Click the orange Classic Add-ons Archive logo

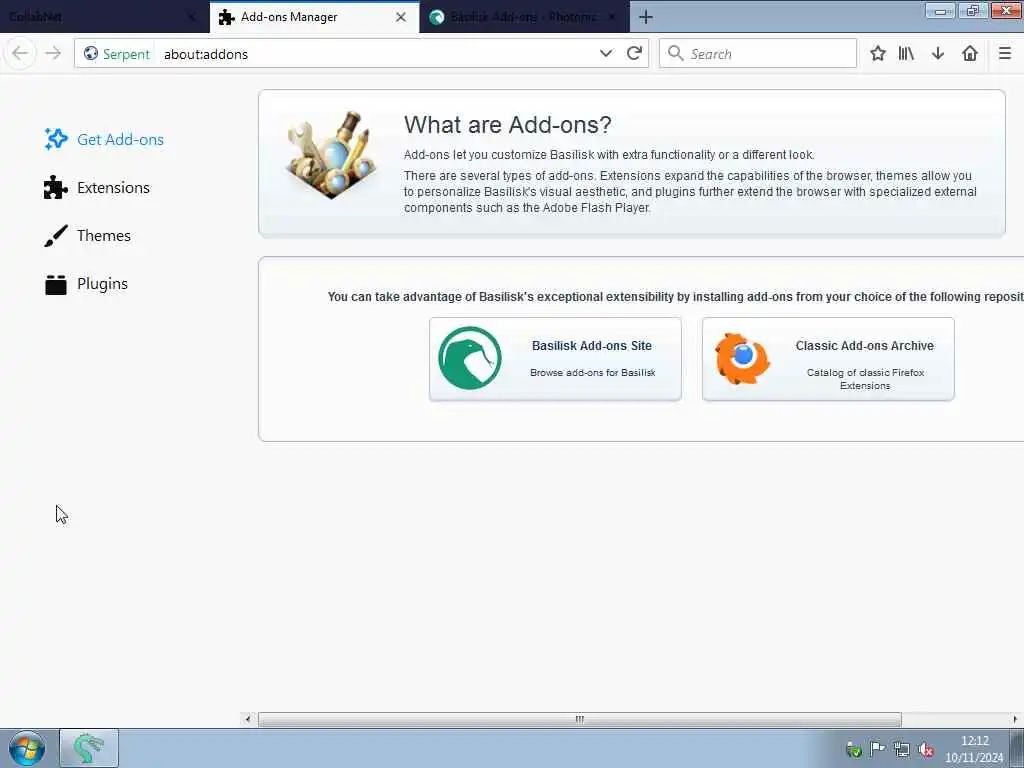pos(742,359)
